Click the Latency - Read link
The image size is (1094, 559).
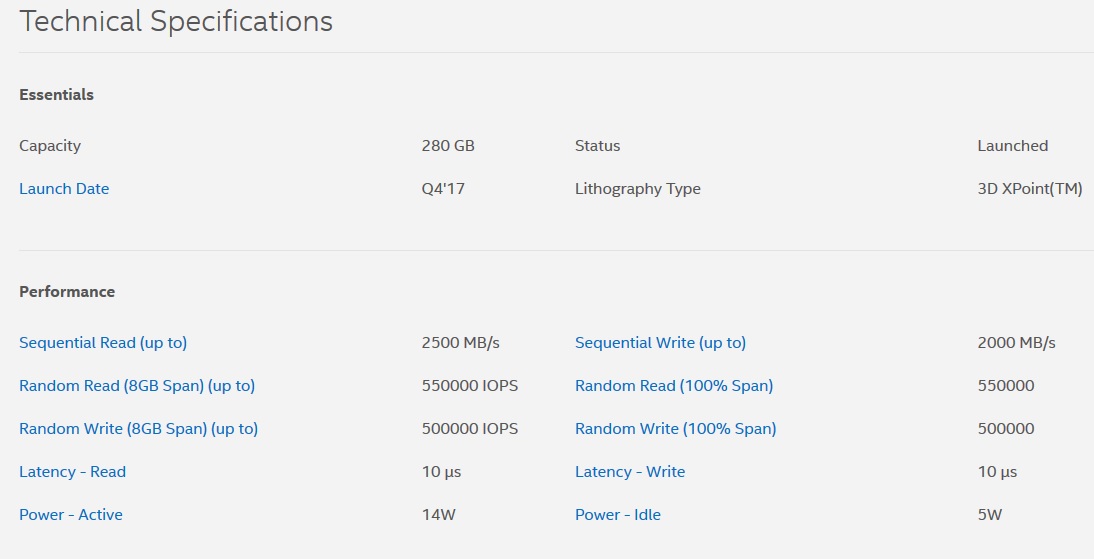pyautogui.click(x=73, y=472)
